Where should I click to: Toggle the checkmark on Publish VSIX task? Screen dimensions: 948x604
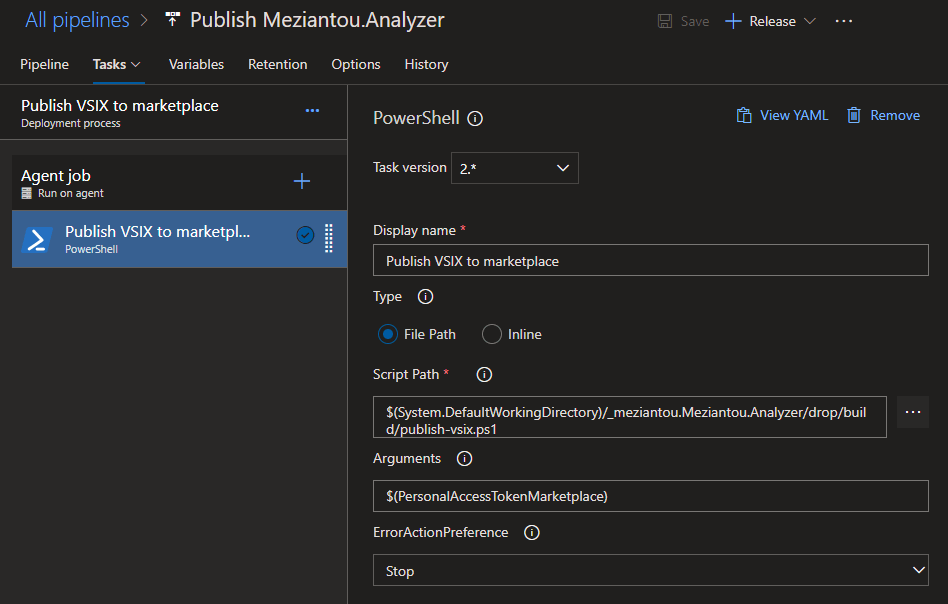point(305,235)
